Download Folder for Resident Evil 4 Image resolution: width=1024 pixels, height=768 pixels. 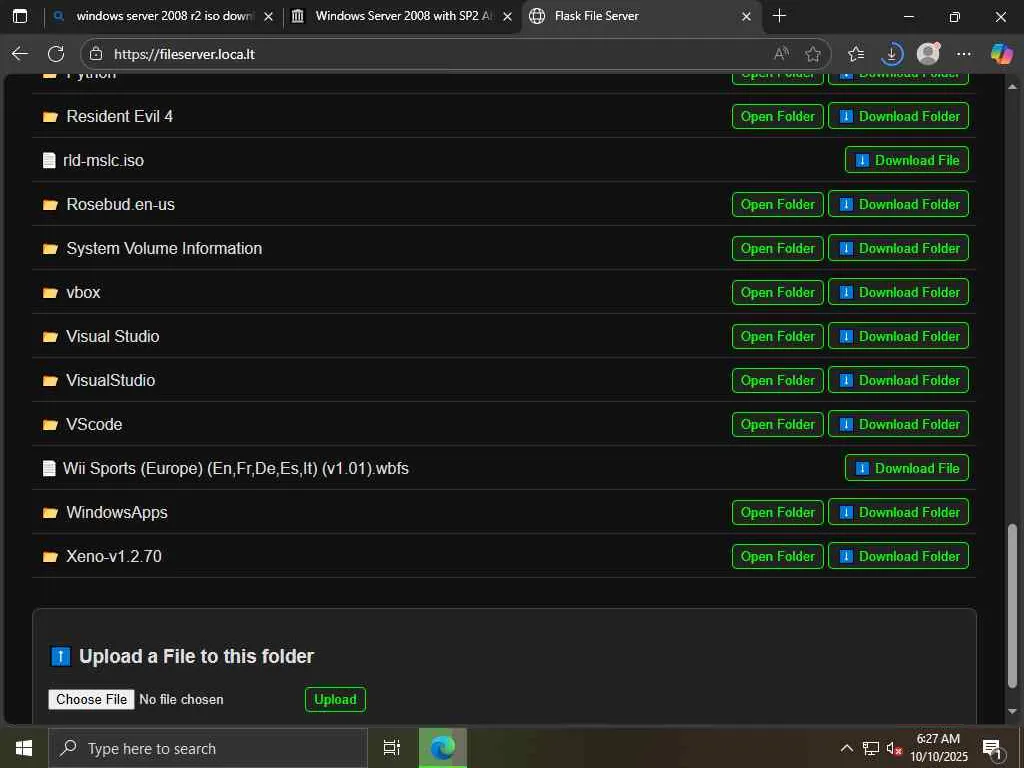(898, 116)
